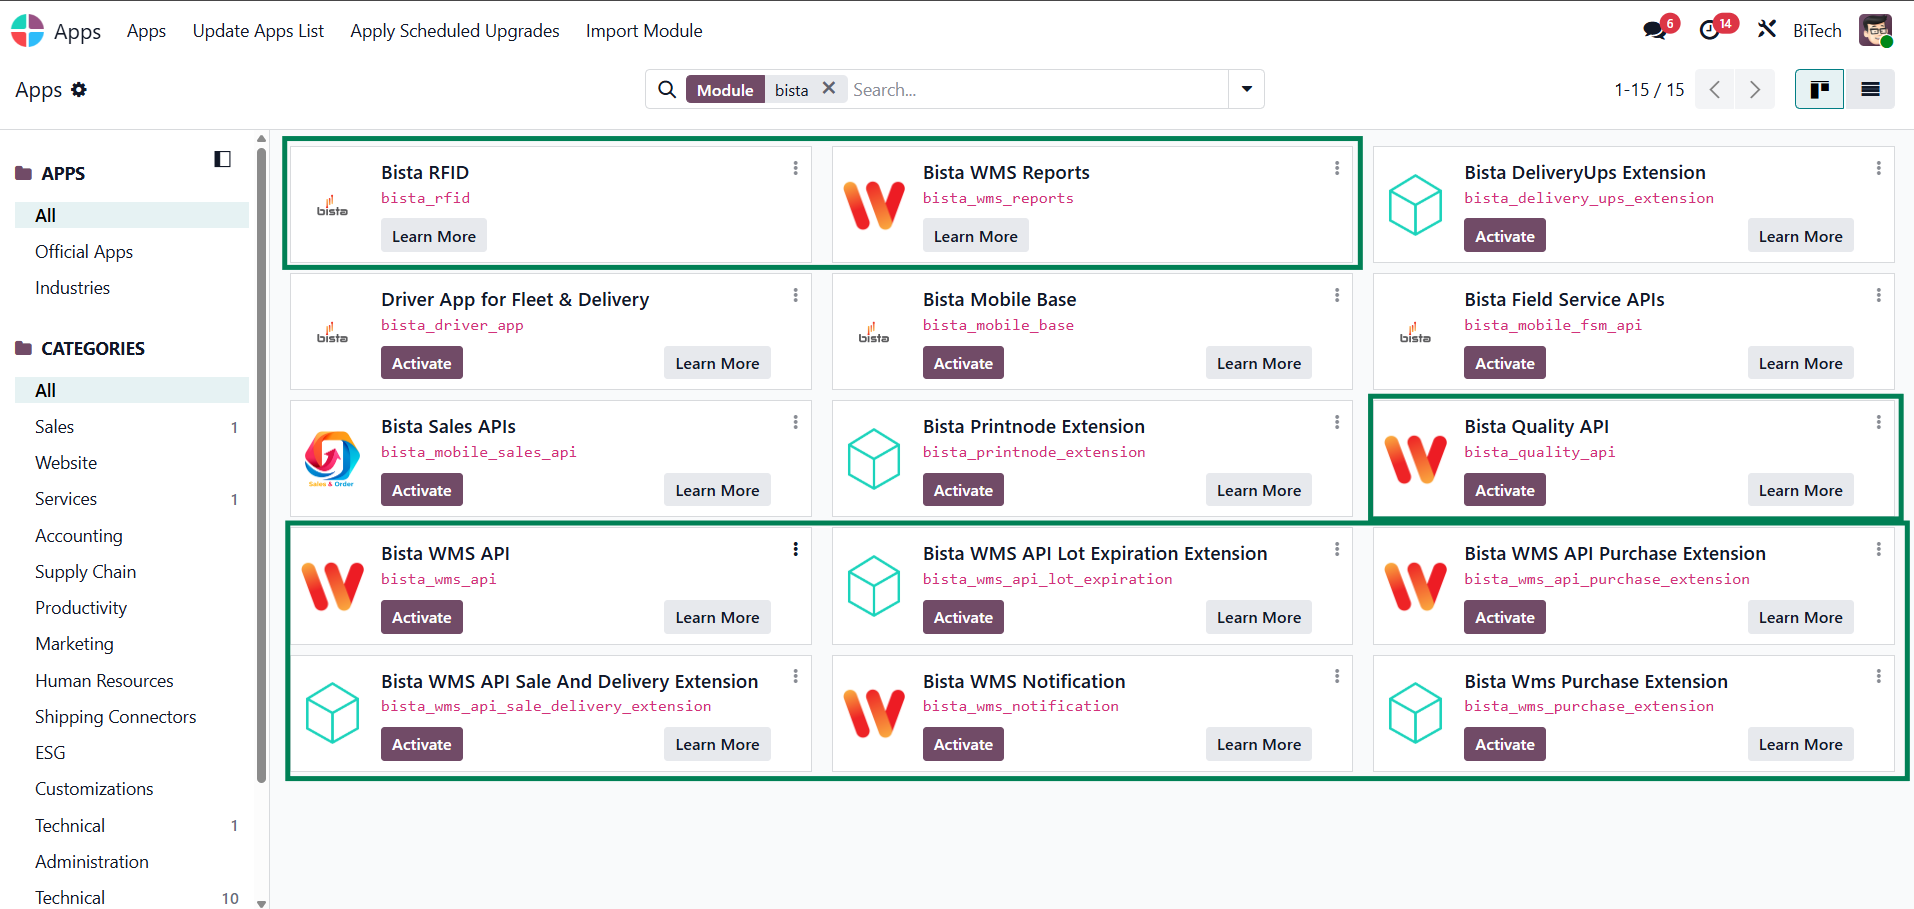Click Apply Scheduled Upgrades menu
The height and width of the screenshot is (909, 1914).
pyautogui.click(x=455, y=31)
